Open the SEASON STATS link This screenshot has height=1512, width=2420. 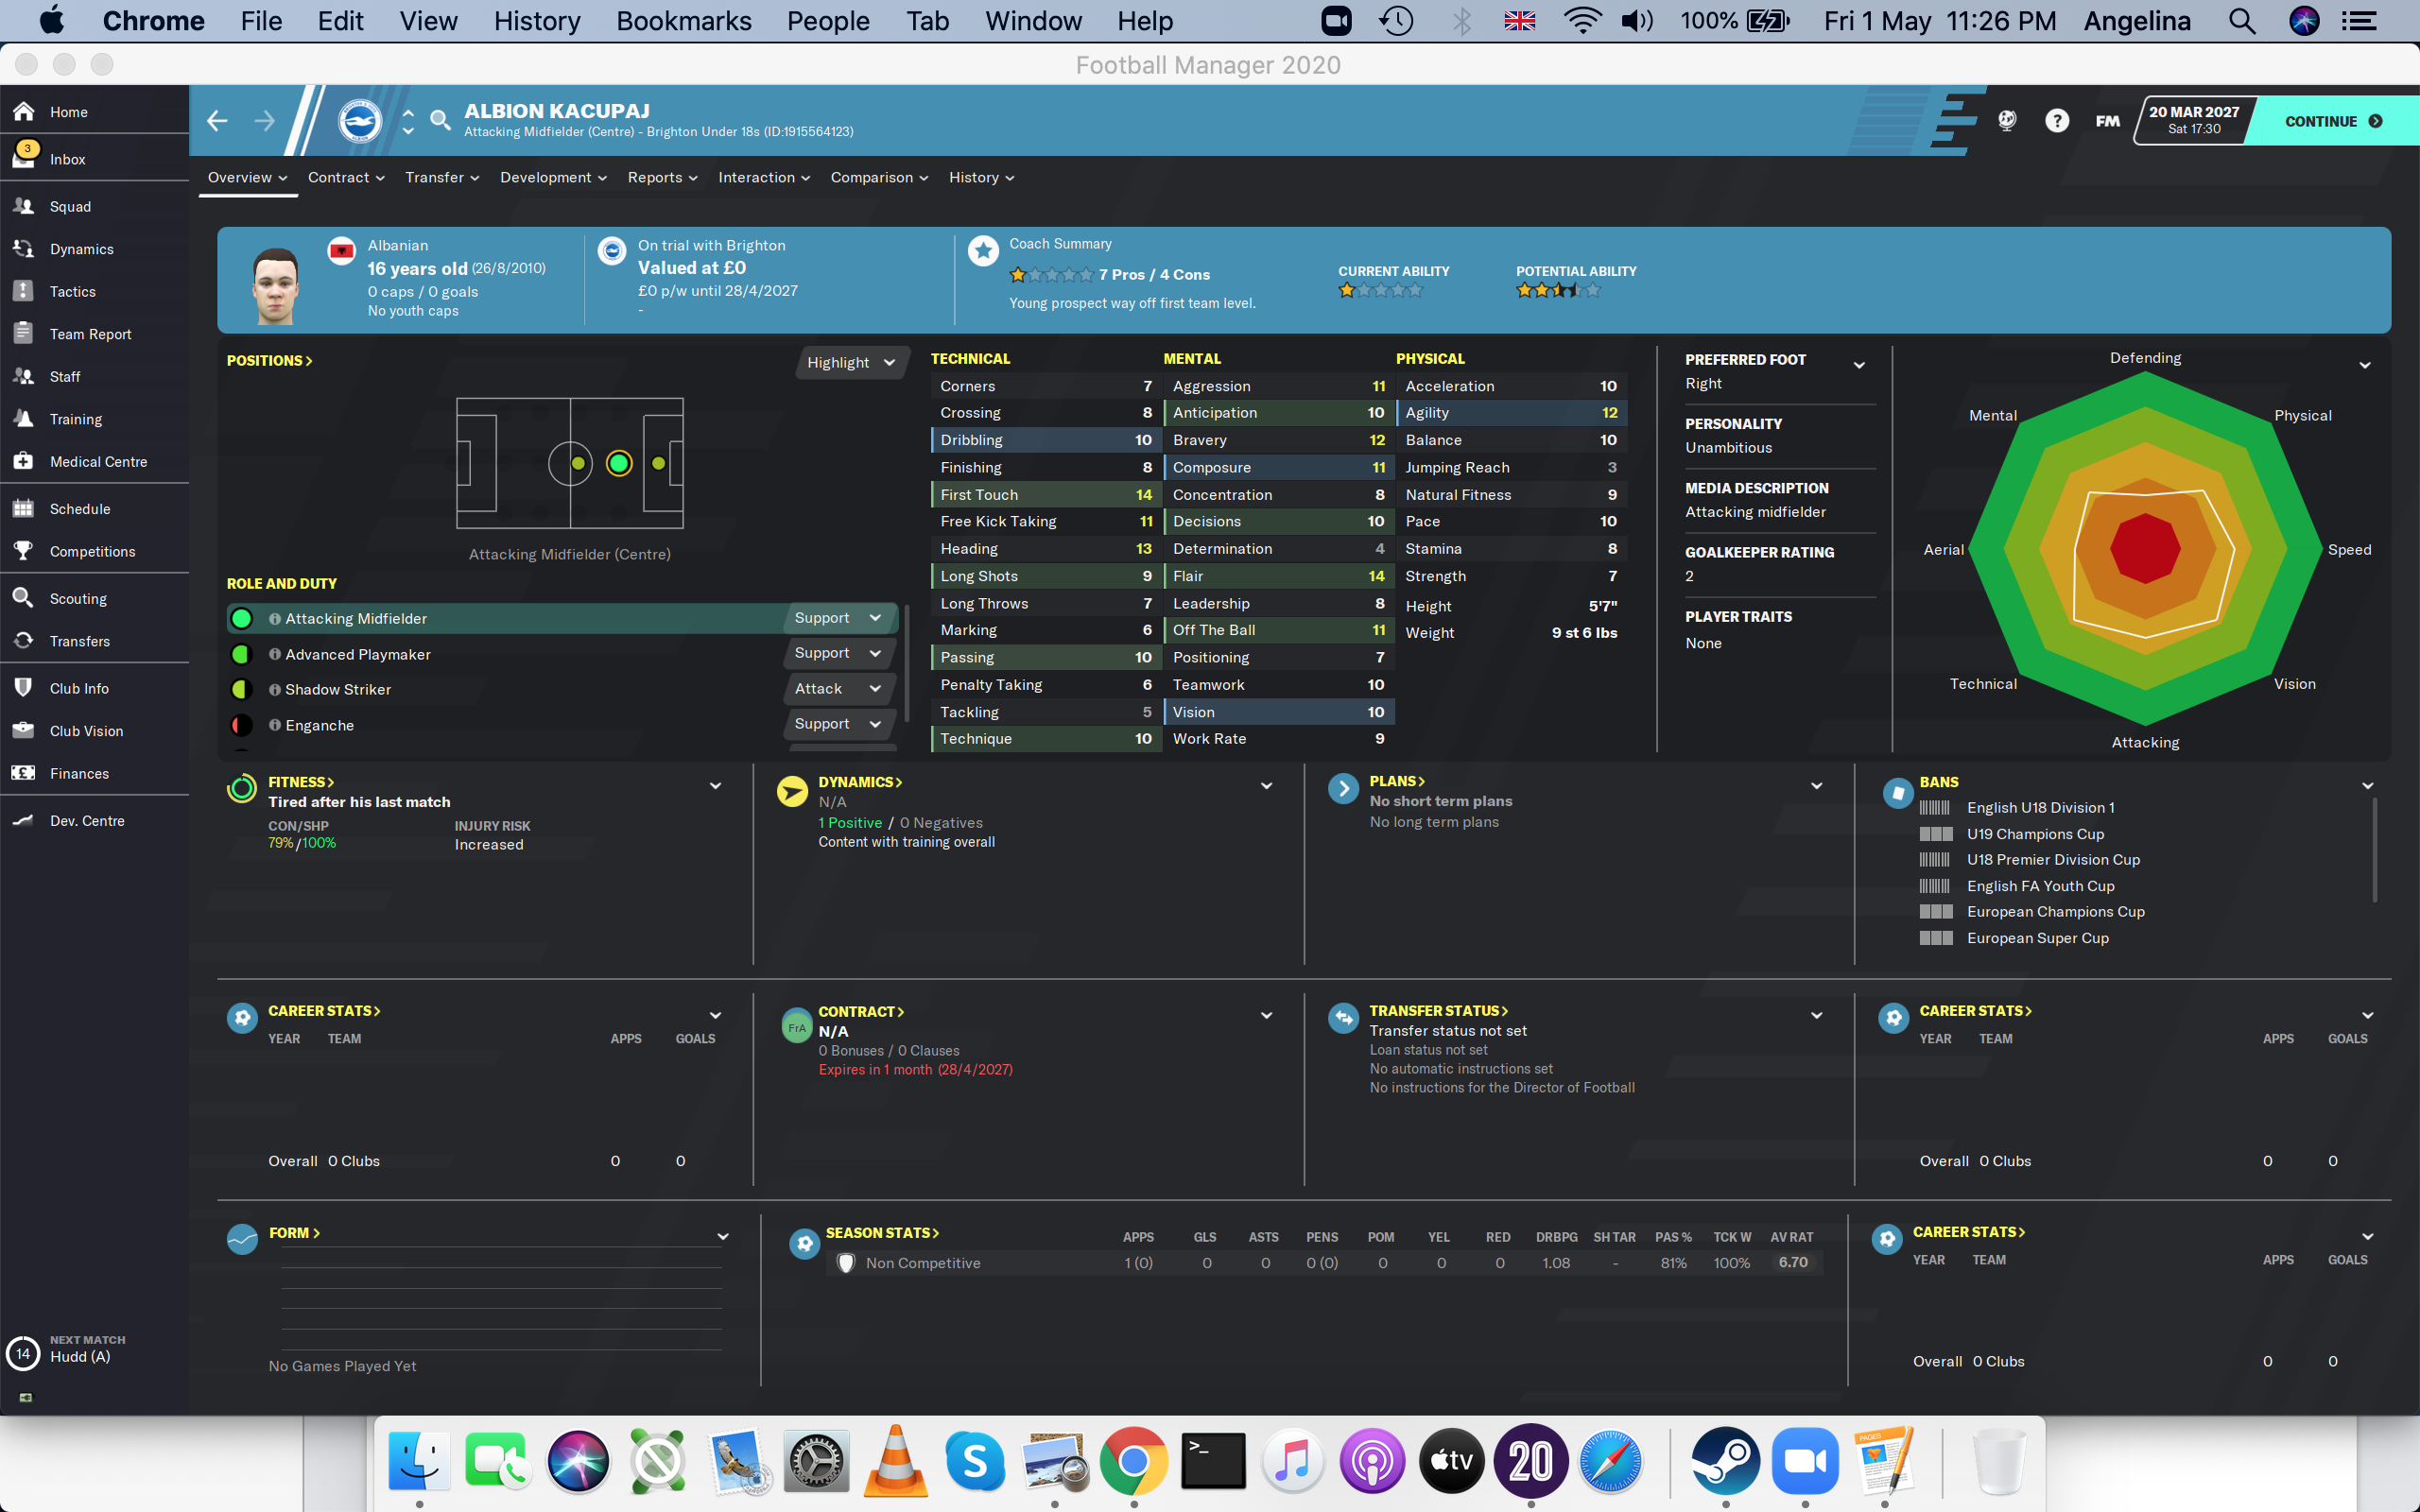[x=882, y=1233]
